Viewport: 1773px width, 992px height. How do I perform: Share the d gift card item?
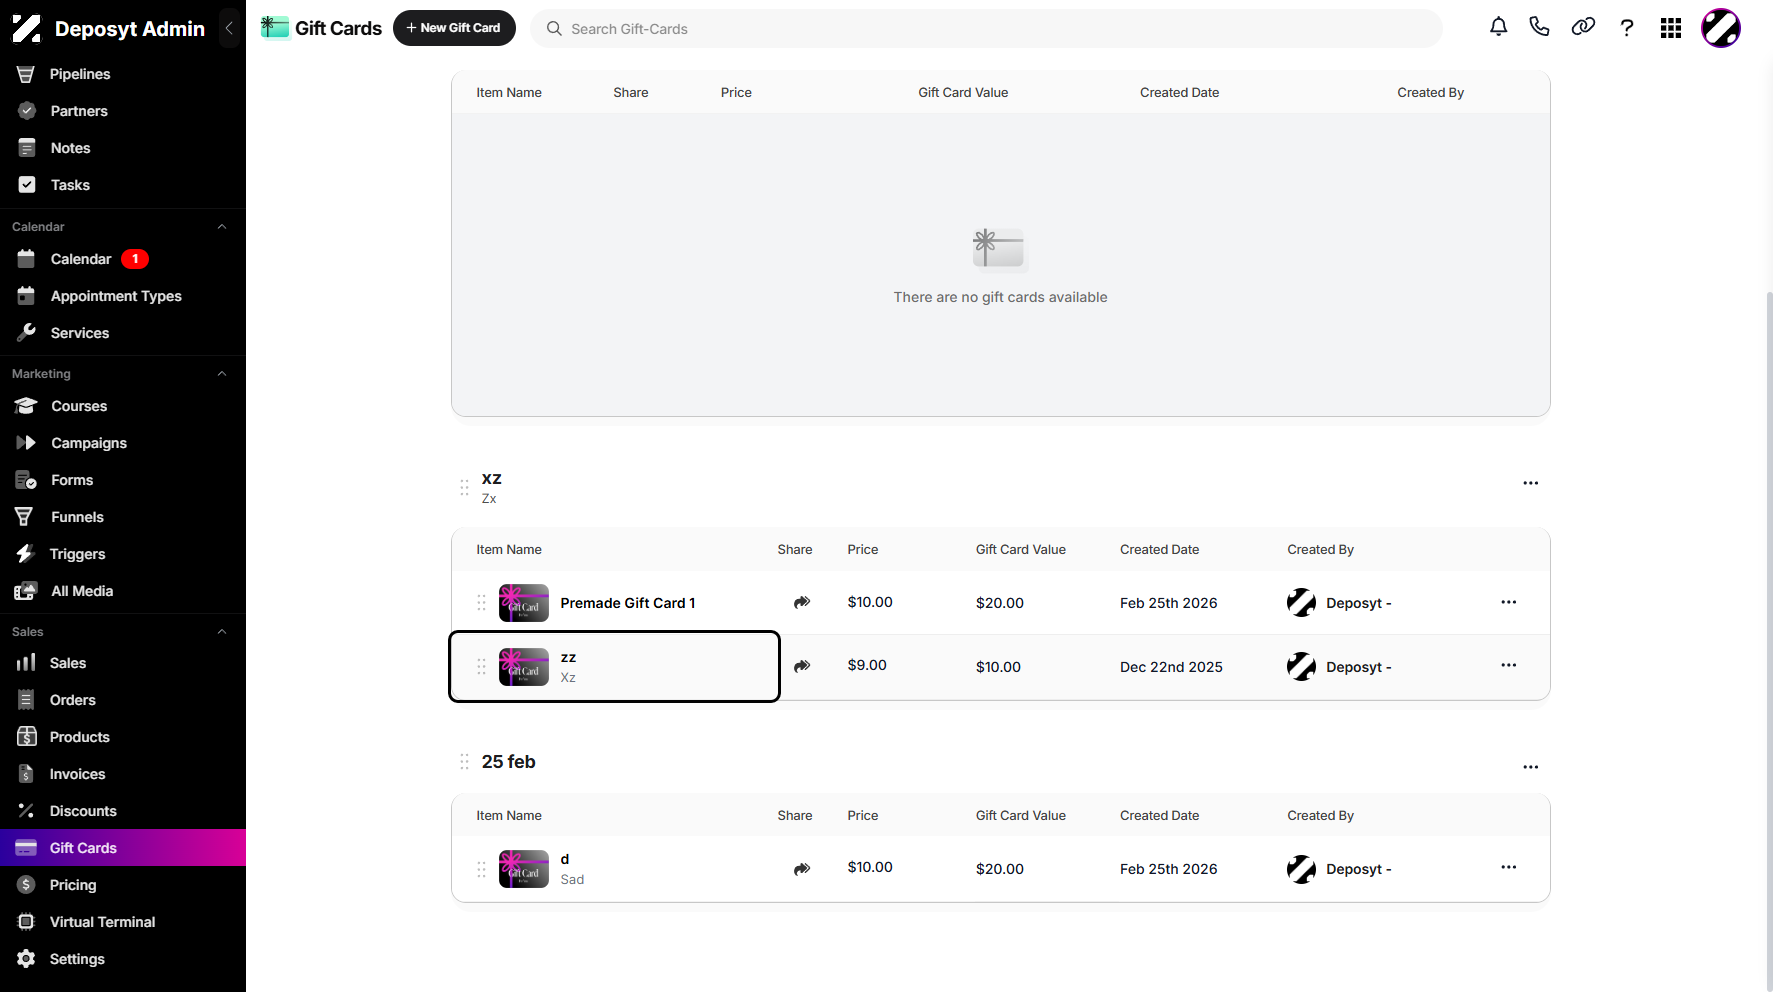click(802, 869)
